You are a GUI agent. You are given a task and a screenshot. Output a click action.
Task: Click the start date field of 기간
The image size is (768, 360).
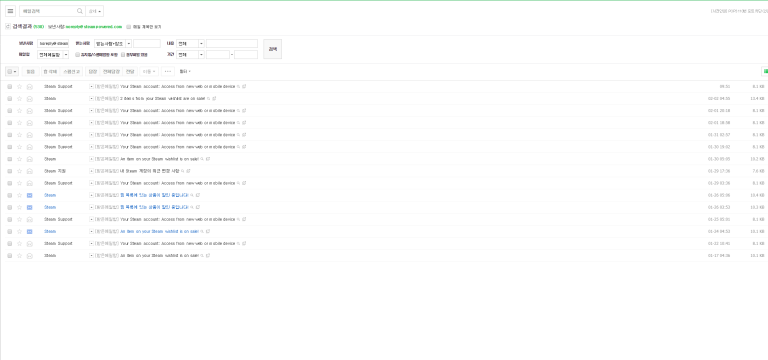(x=218, y=54)
